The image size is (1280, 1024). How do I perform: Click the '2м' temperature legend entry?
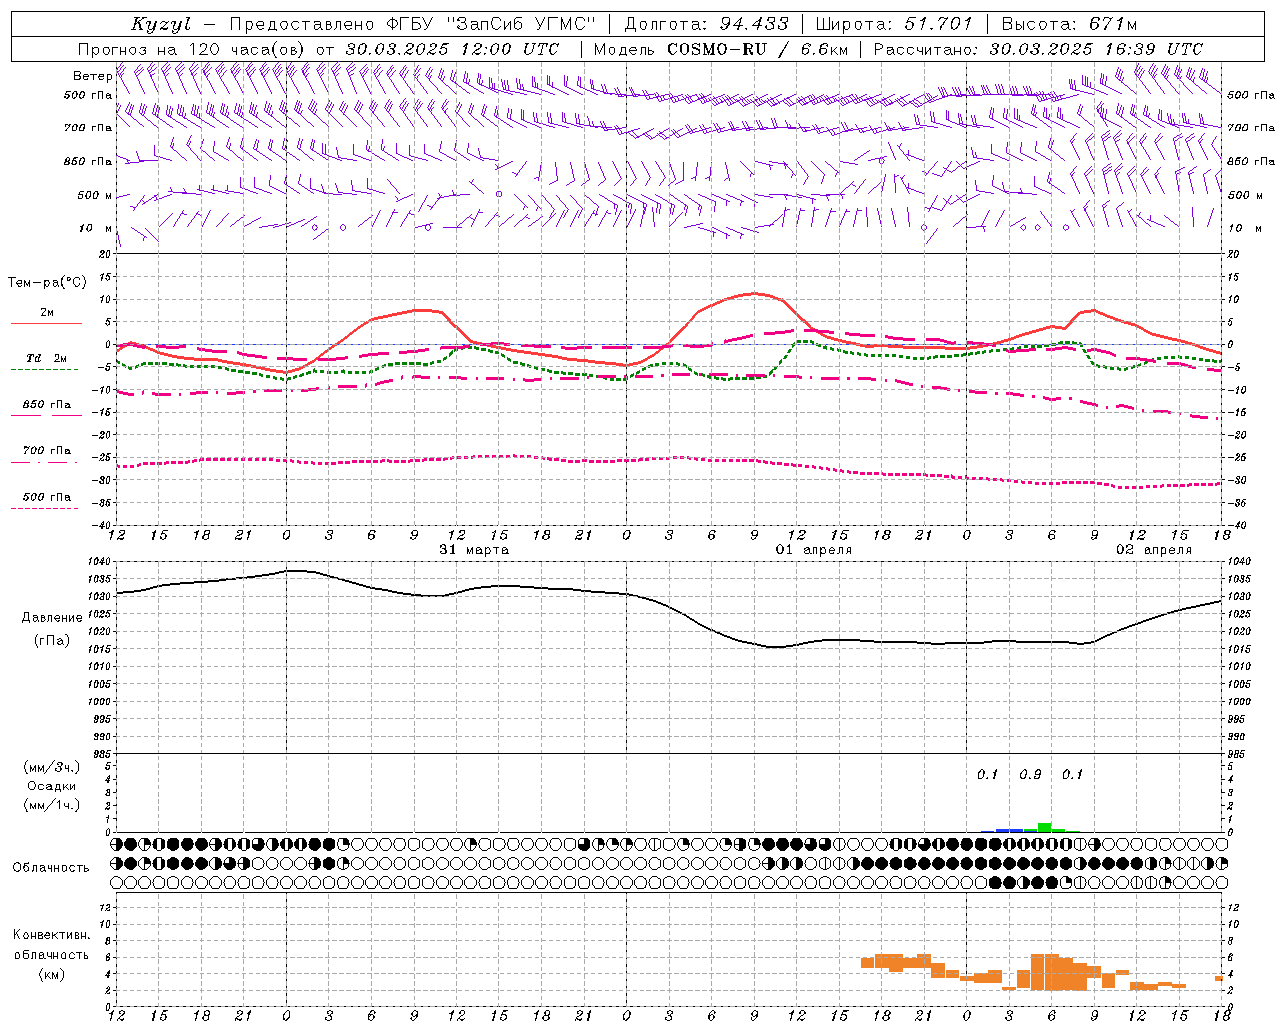coord(47,313)
